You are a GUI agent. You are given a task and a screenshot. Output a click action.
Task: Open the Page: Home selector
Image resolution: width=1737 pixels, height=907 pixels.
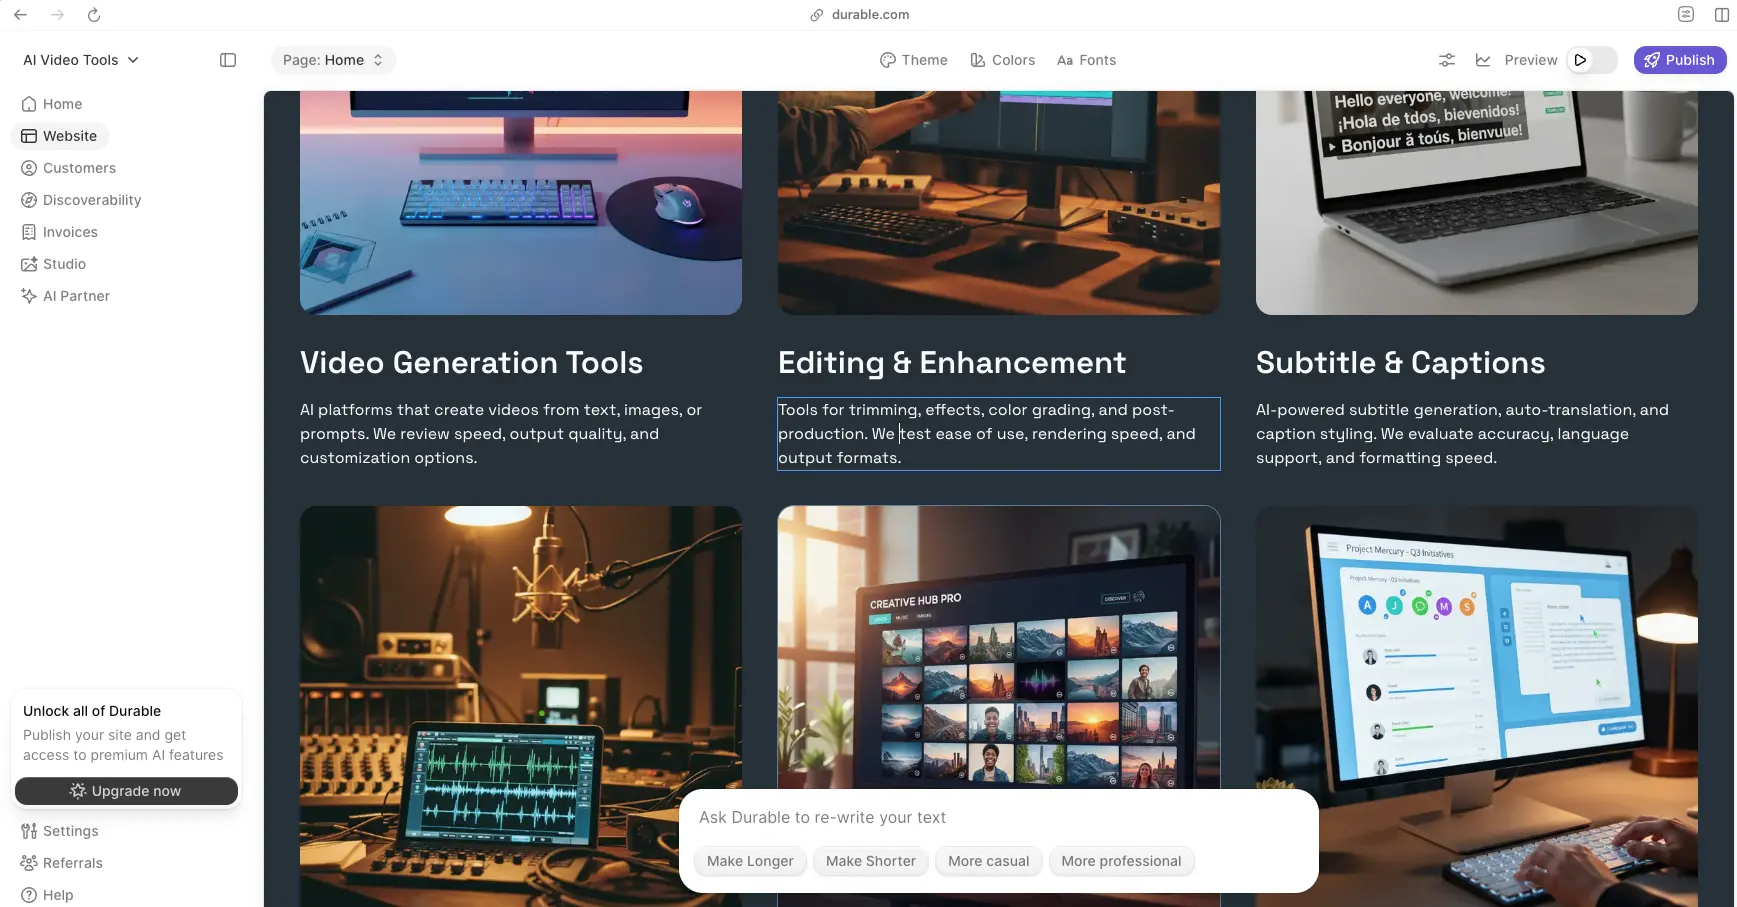coord(333,60)
